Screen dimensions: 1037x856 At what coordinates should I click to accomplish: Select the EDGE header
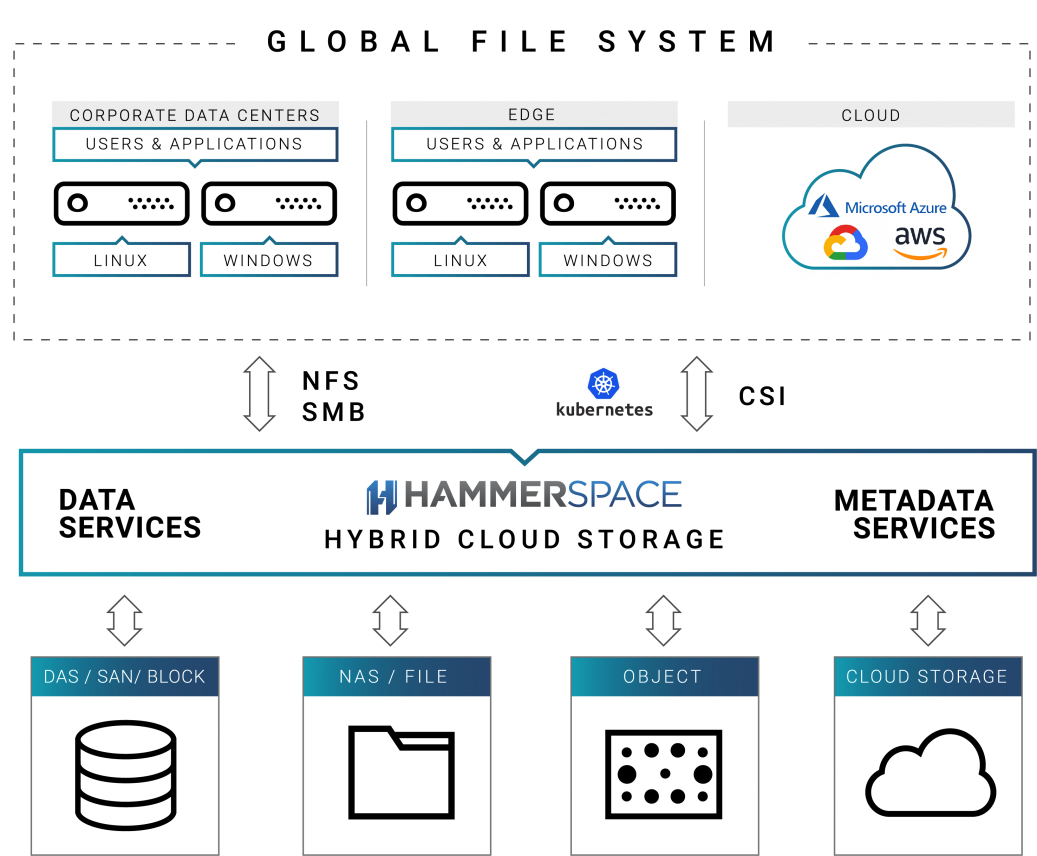point(534,114)
